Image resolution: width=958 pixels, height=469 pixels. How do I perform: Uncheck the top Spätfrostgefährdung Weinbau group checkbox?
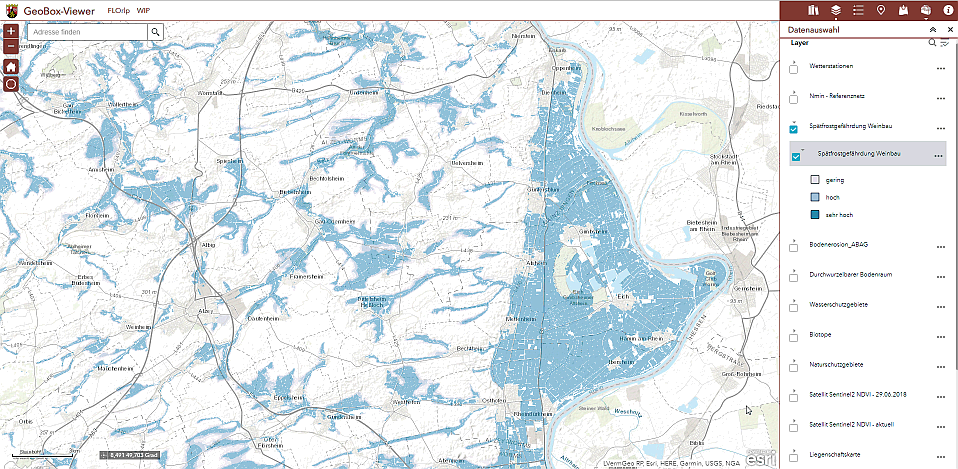click(793, 129)
